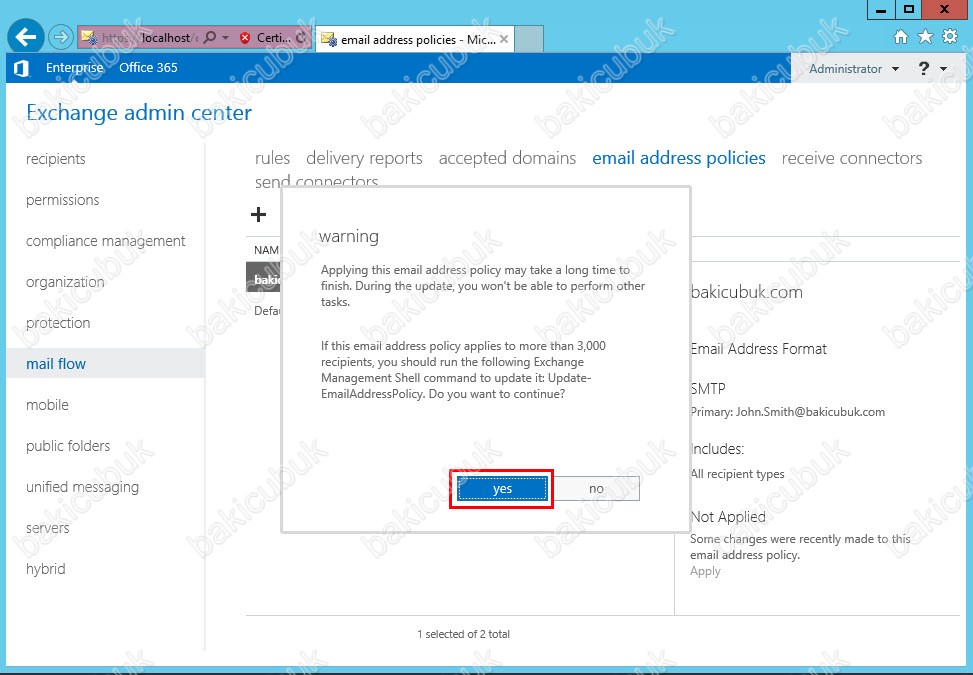The width and height of the screenshot is (973, 675).
Task: Open organization section
Action: [x=65, y=282]
